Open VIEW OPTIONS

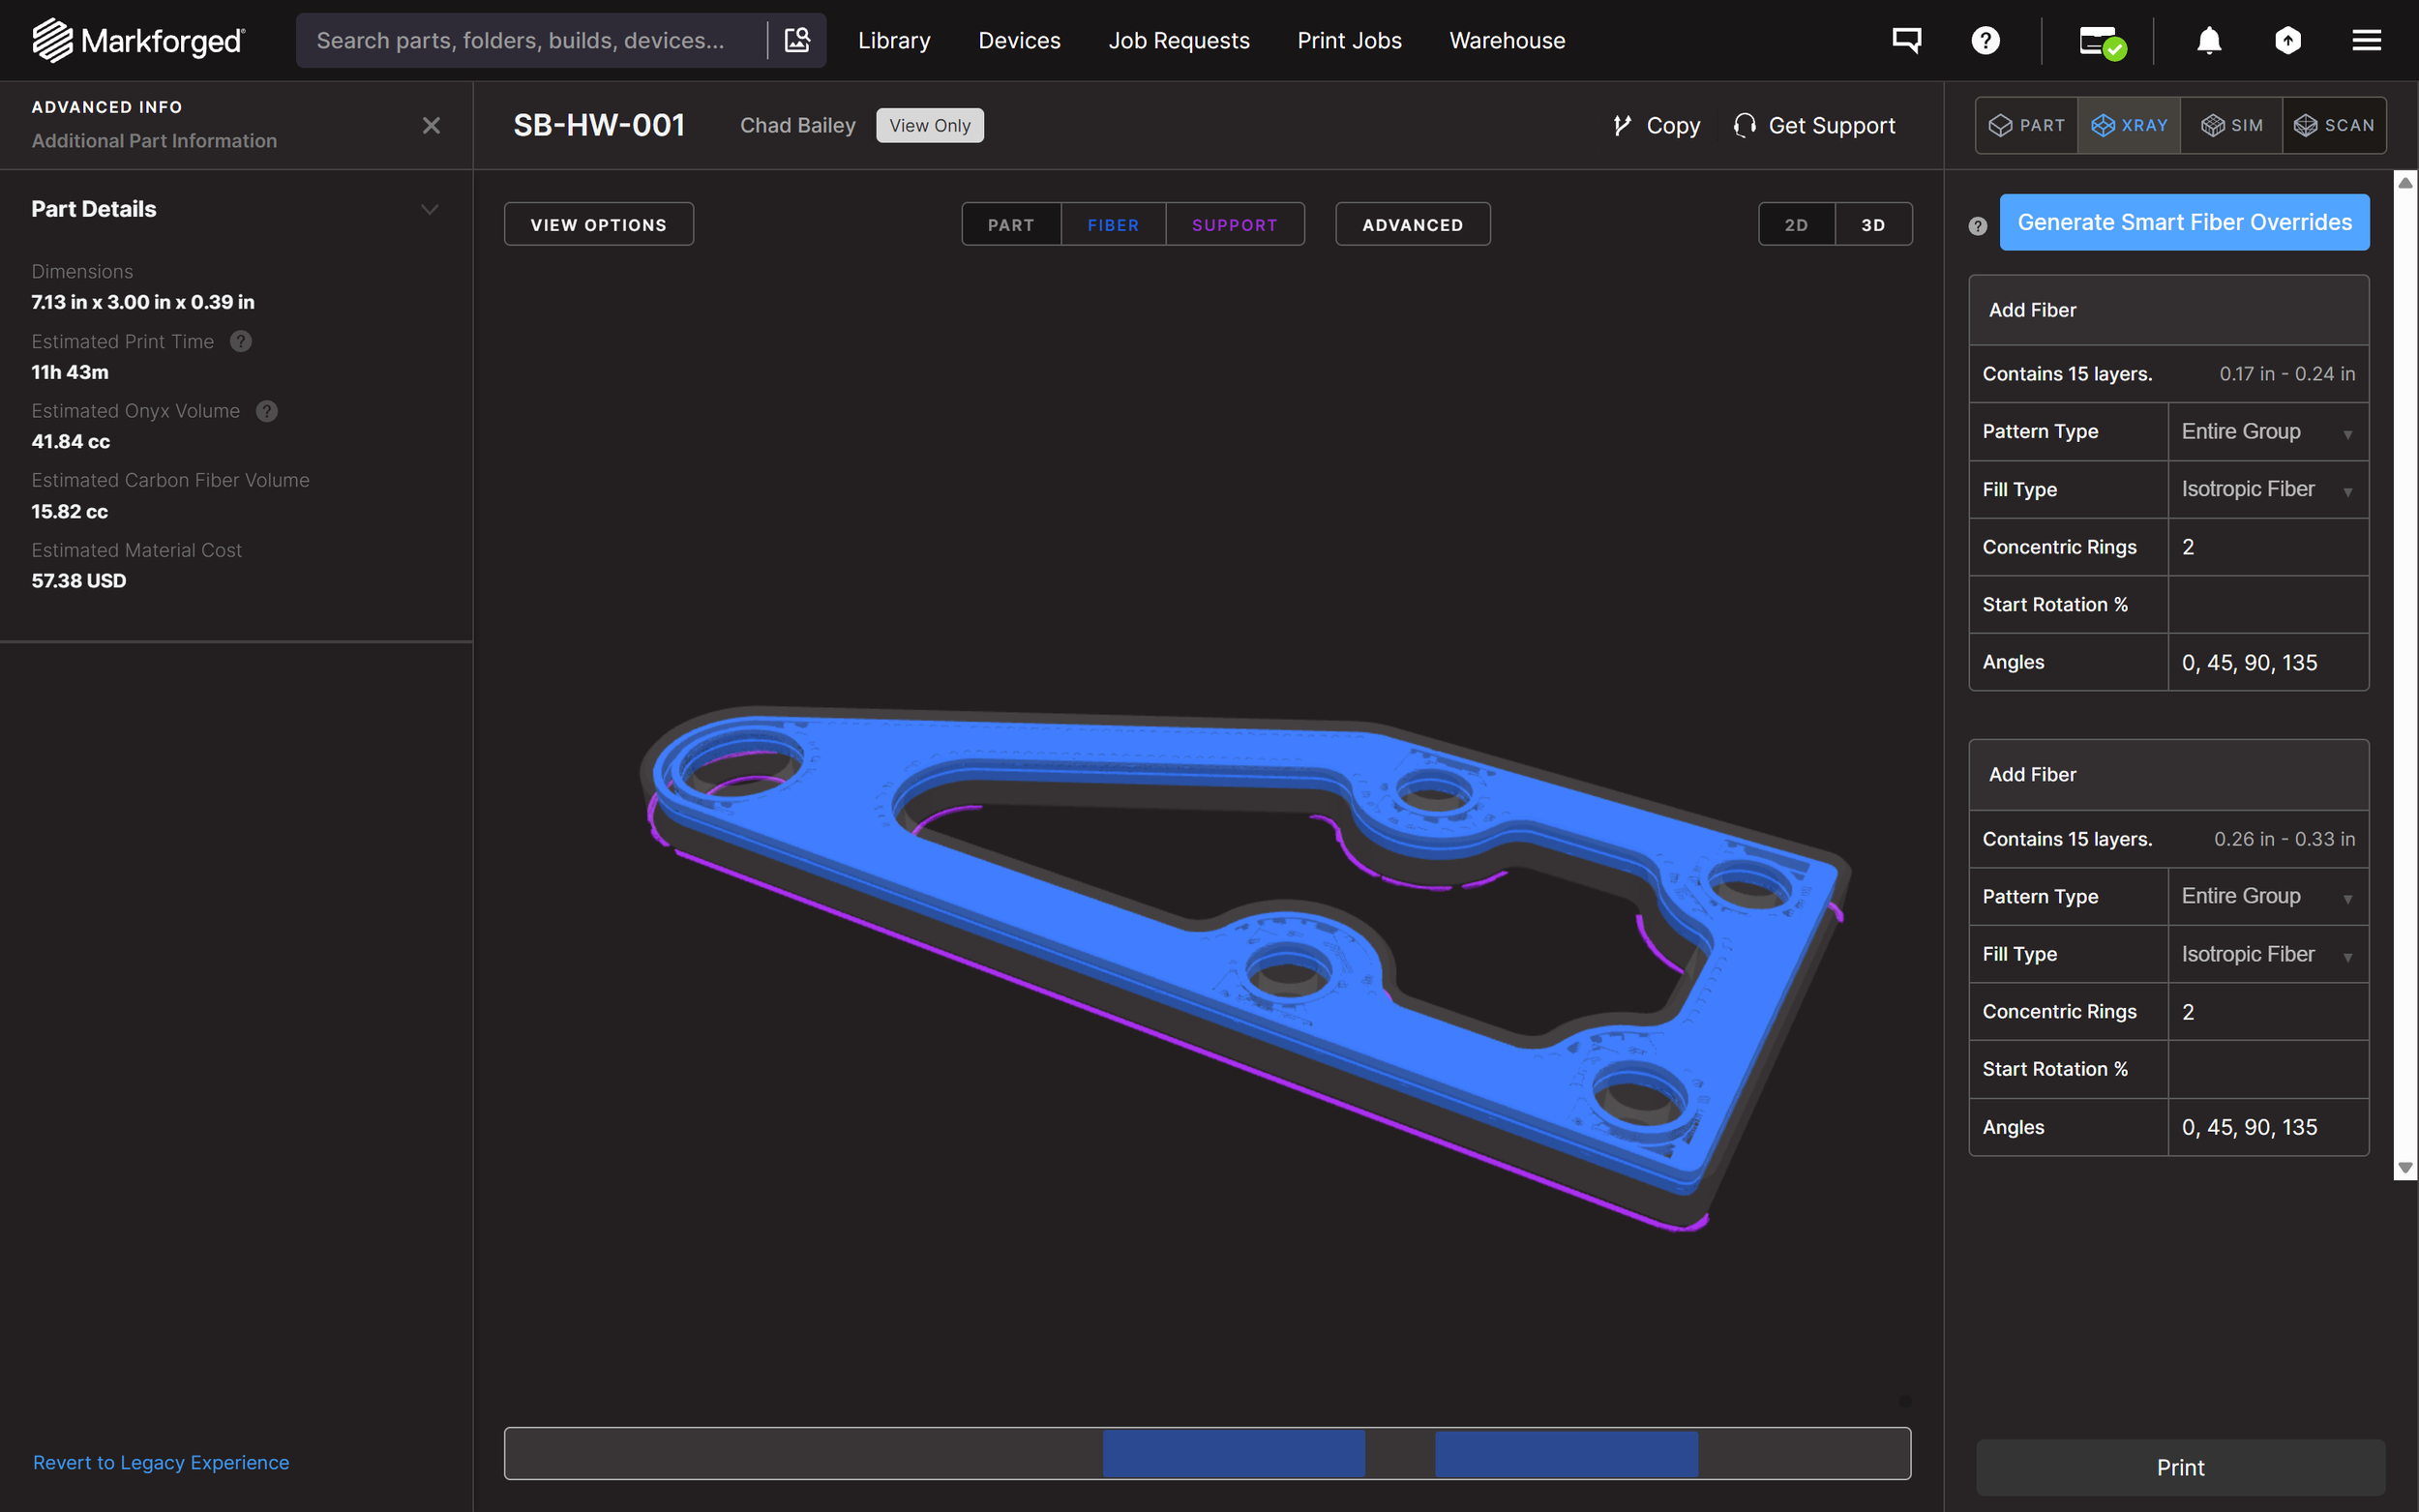pos(598,224)
